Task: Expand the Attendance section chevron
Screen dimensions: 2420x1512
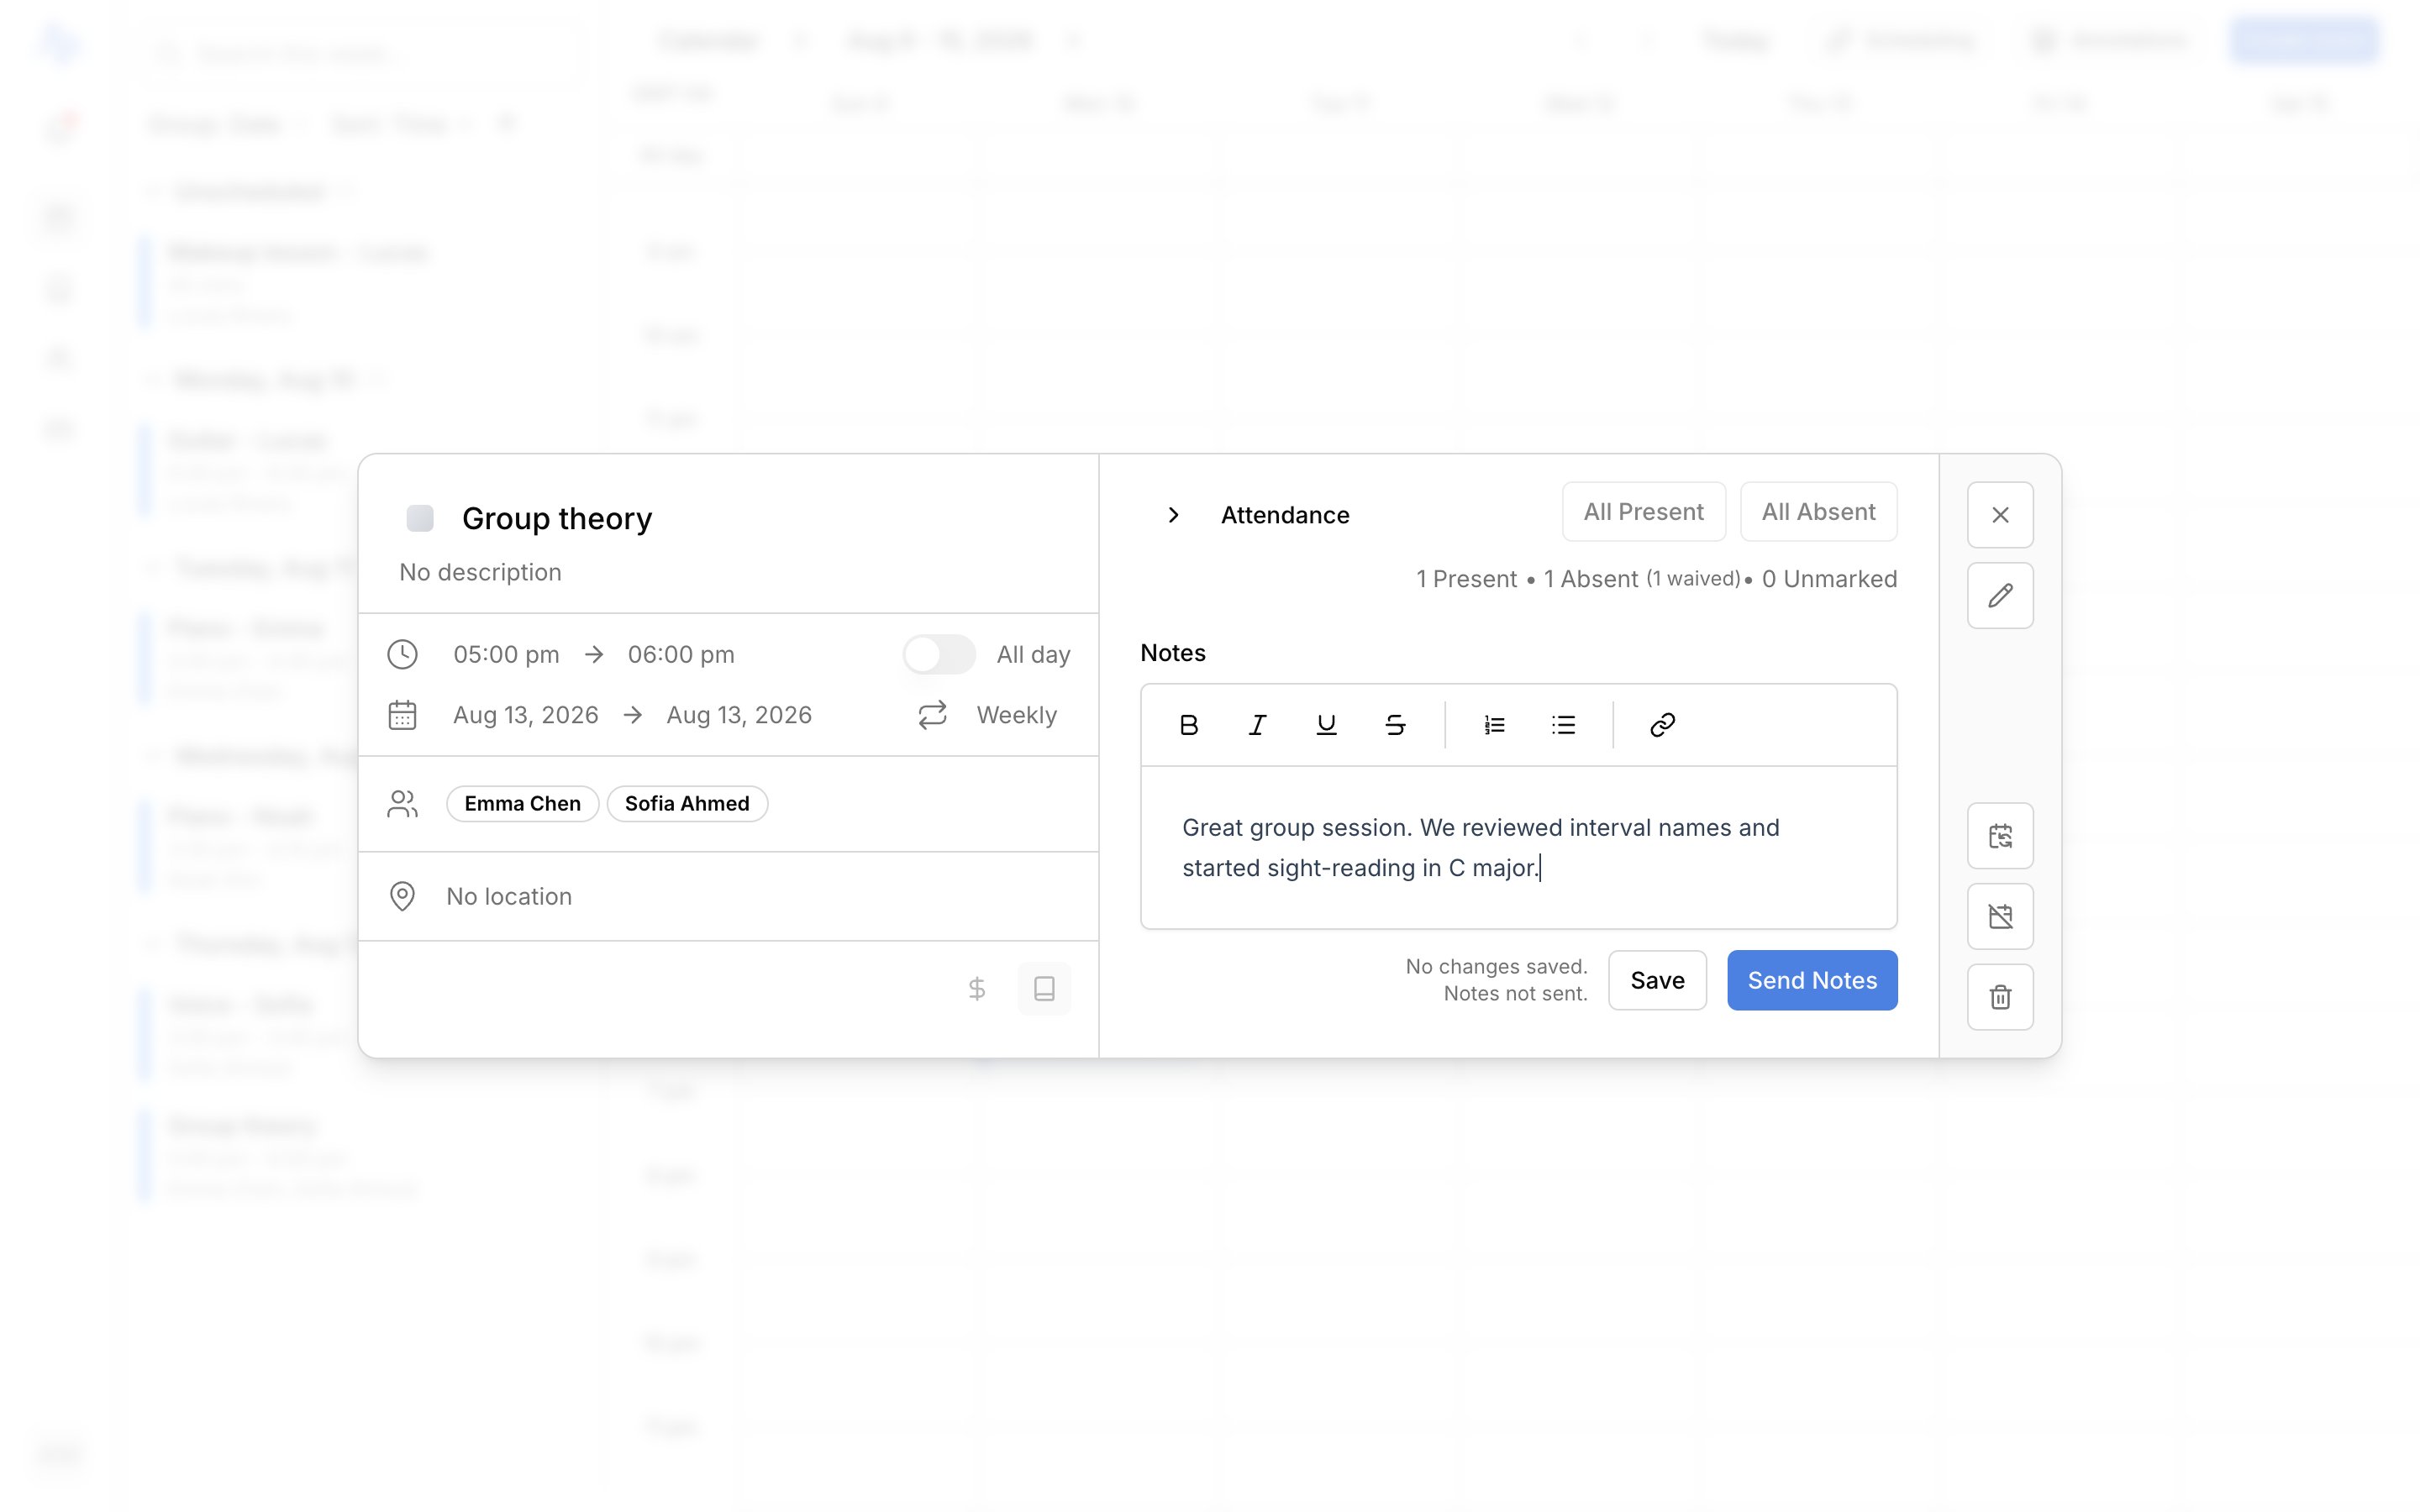Action: point(1174,515)
